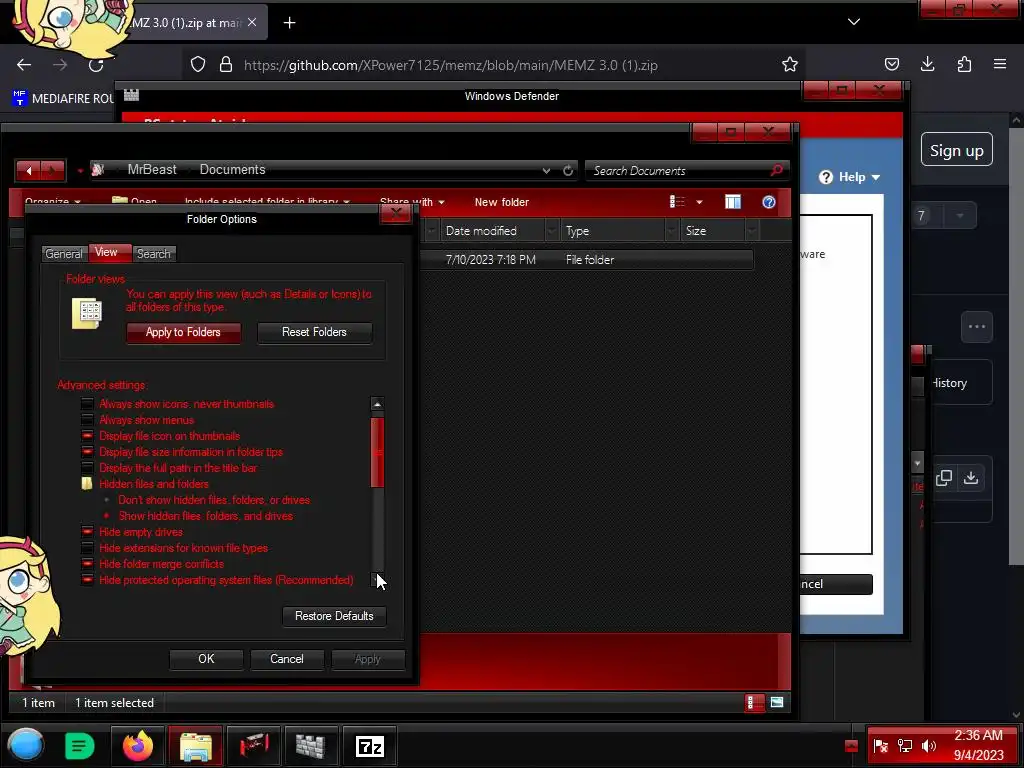Toggle Hide folder merge conflicts
The width and height of the screenshot is (1024, 768).
pos(87,564)
